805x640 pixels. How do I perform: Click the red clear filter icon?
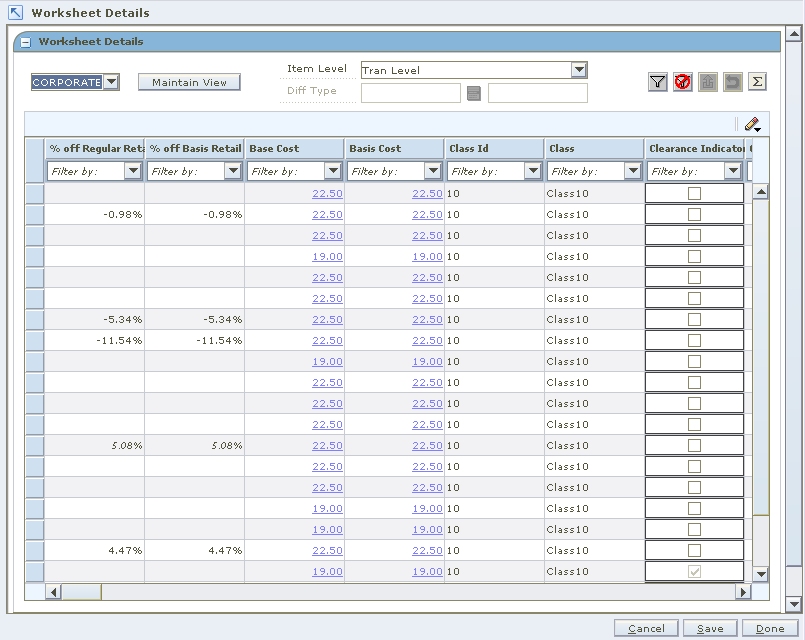(x=683, y=82)
